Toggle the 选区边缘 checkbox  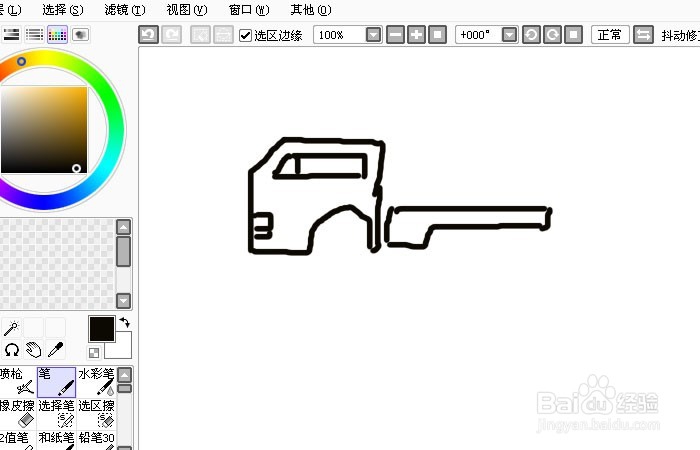click(245, 35)
